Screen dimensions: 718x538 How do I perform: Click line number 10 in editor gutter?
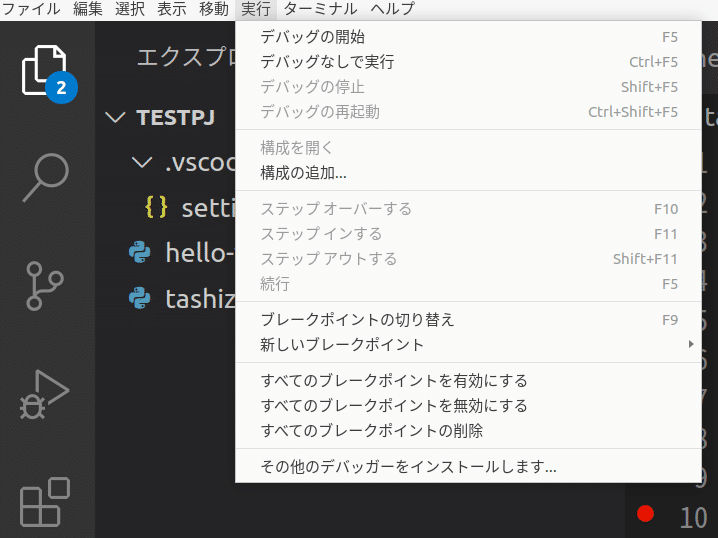(694, 518)
